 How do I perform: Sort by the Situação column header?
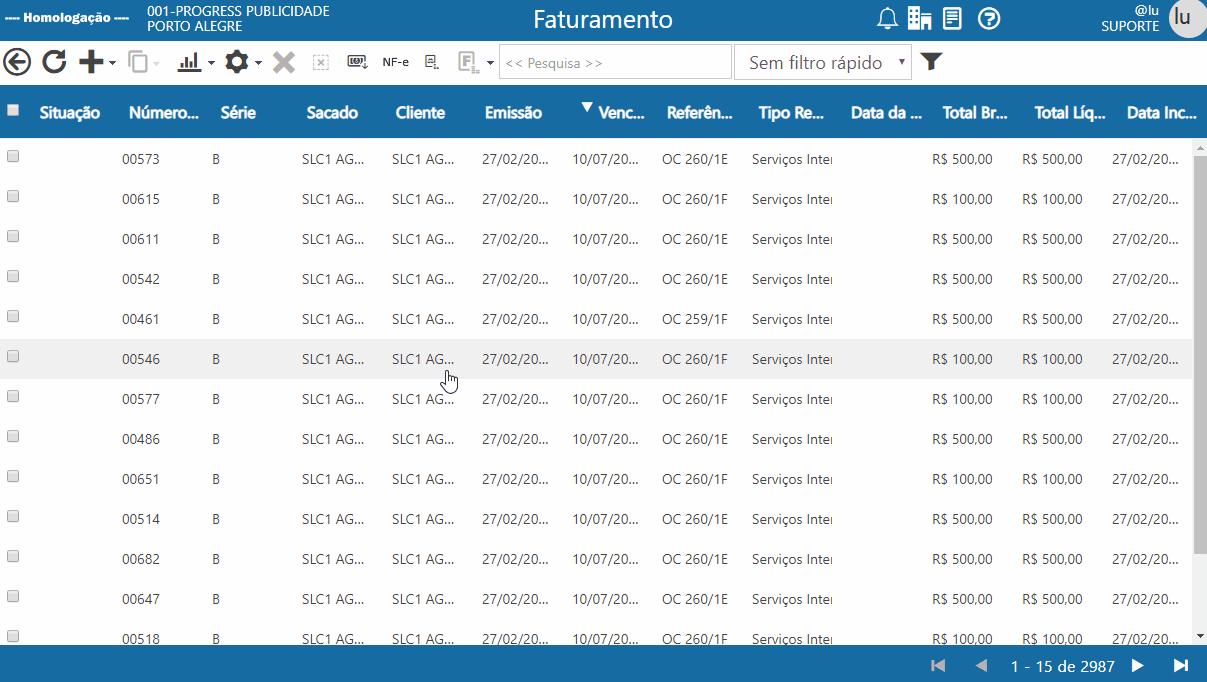70,113
